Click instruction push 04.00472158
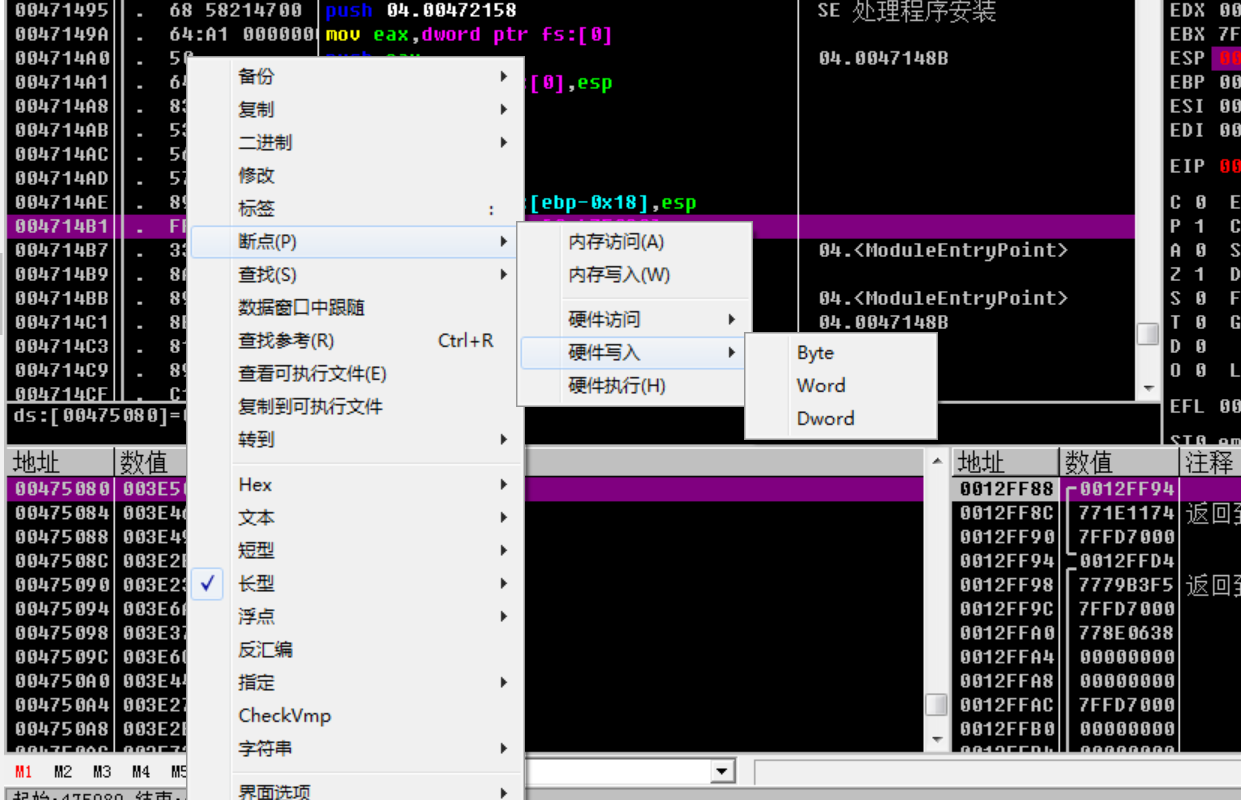Viewport: 1241px width, 800px height. click(421, 11)
